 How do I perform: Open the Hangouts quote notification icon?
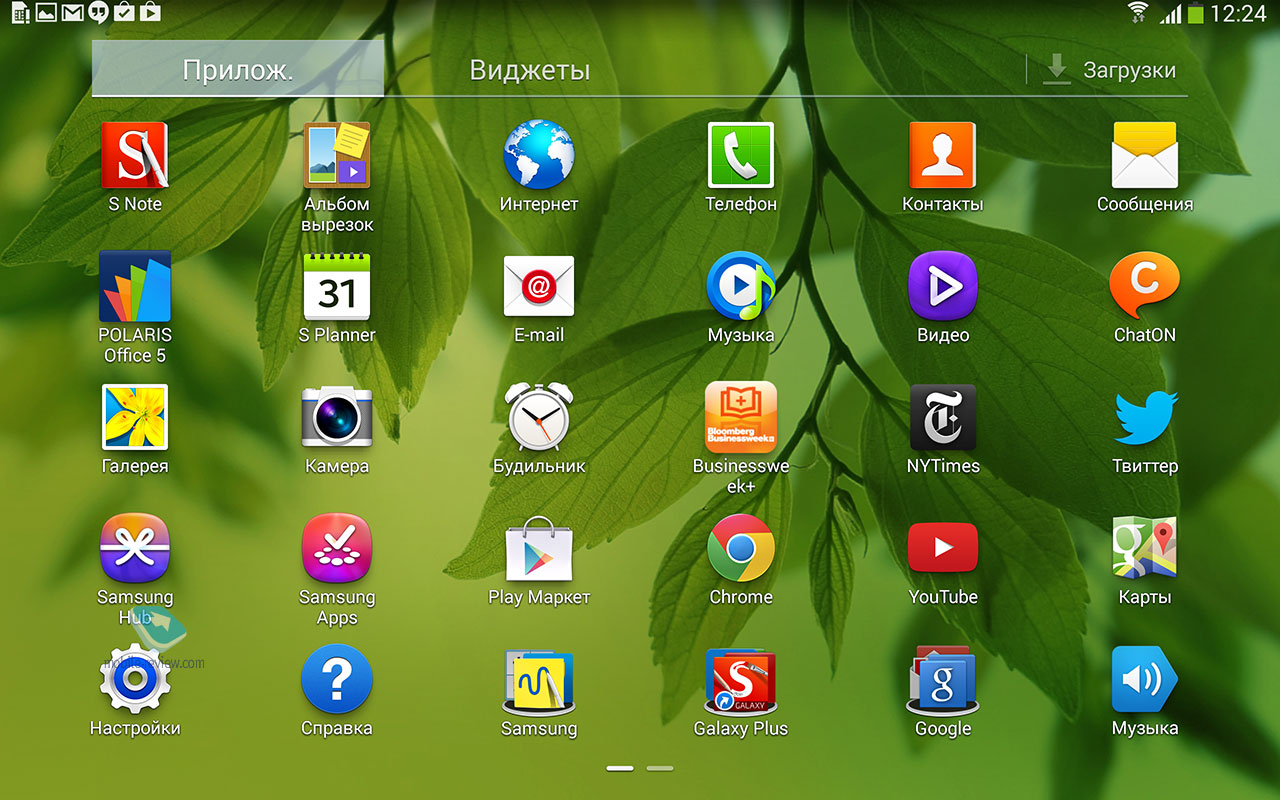coord(98,13)
